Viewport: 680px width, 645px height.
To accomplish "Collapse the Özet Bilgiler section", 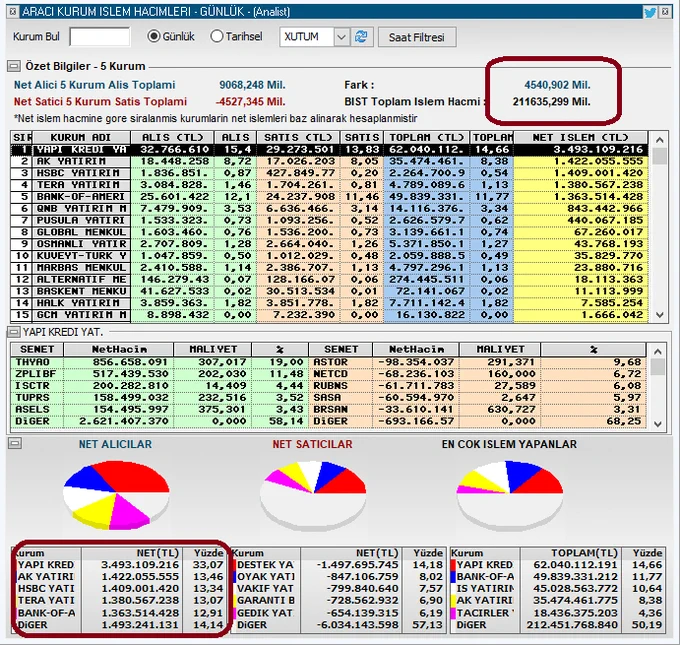I will coord(14,66).
